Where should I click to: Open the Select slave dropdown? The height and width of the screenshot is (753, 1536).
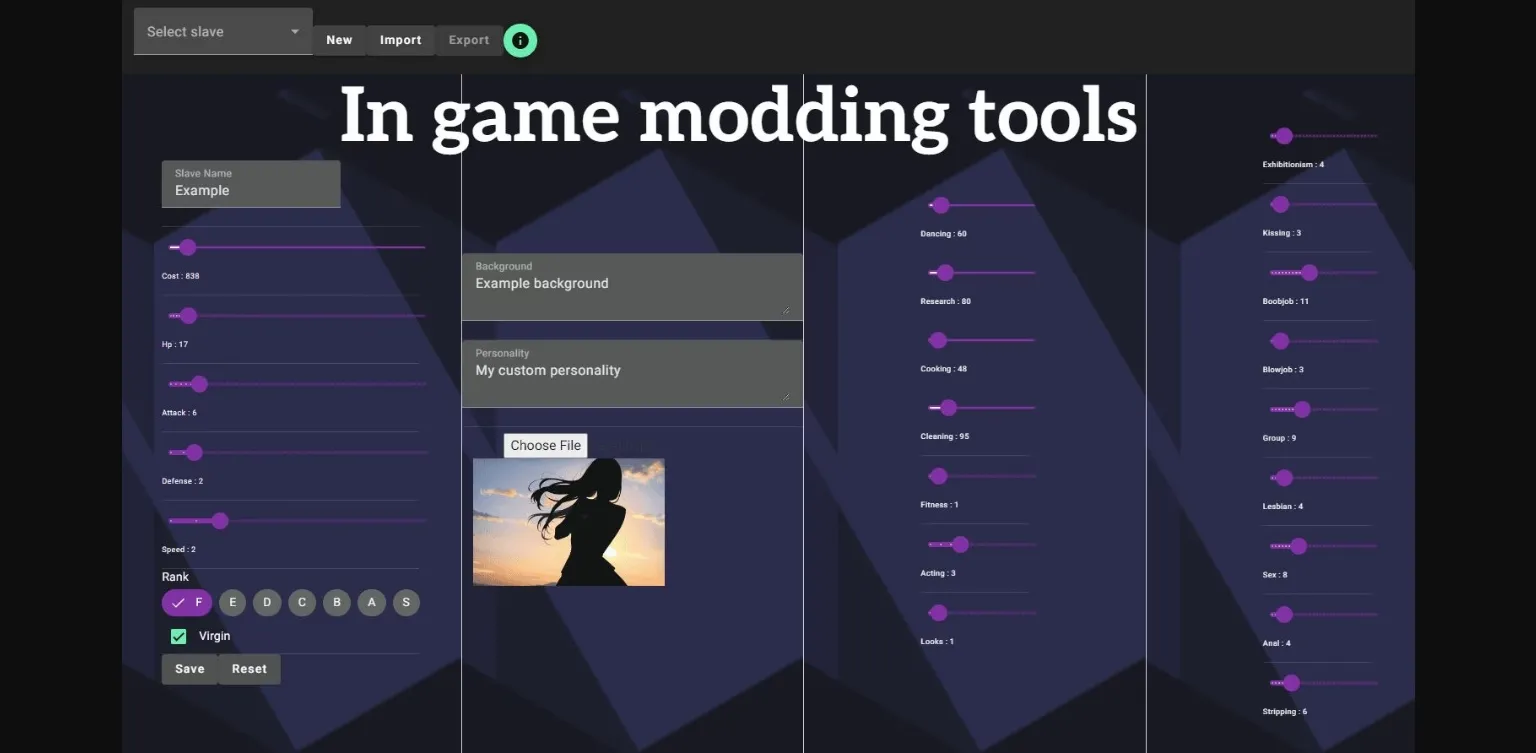tap(223, 32)
